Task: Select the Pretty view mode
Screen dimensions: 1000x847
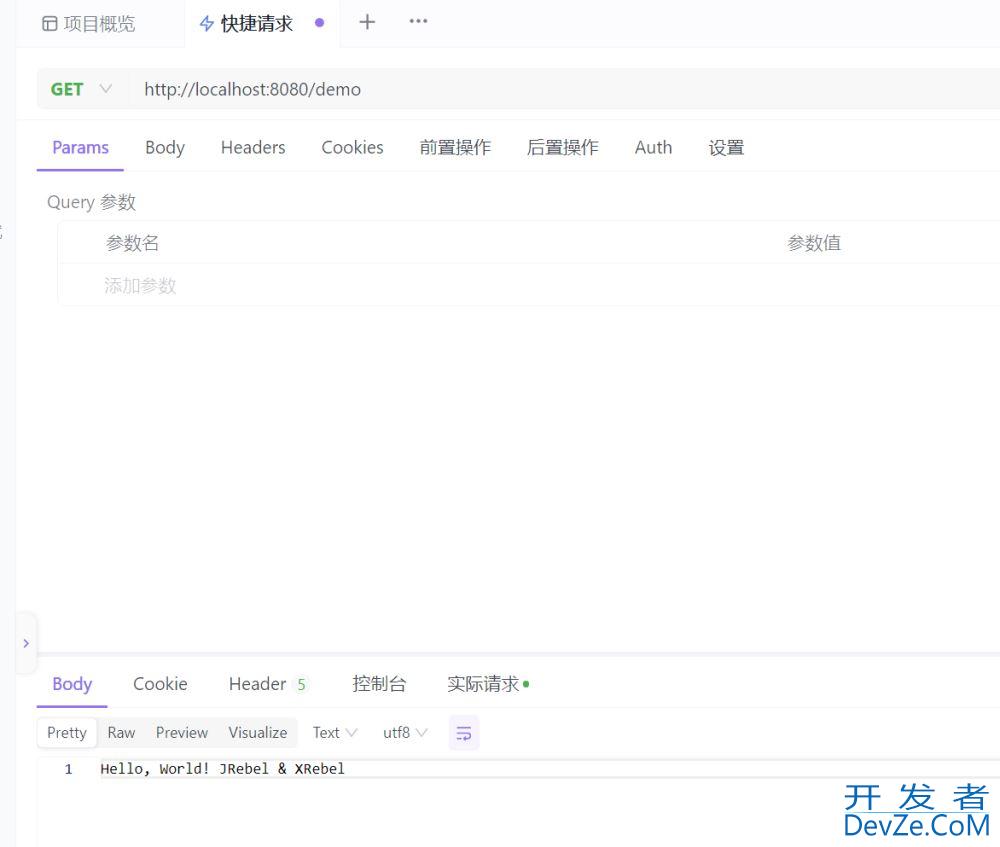Action: pyautogui.click(x=67, y=732)
